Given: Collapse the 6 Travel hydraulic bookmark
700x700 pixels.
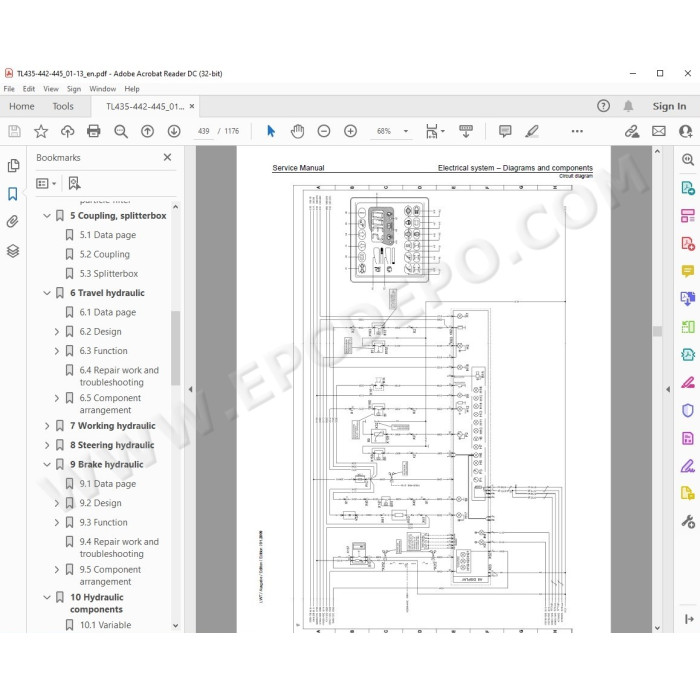Looking at the screenshot, I should click(x=47, y=293).
